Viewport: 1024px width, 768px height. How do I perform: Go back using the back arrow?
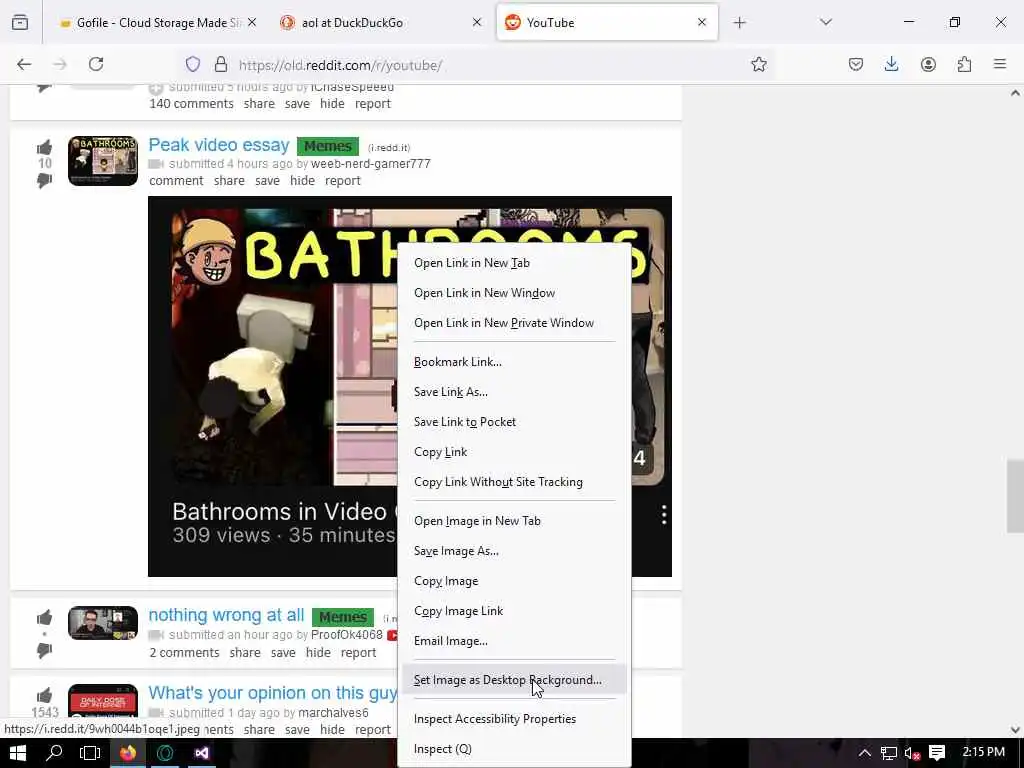[x=24, y=64]
